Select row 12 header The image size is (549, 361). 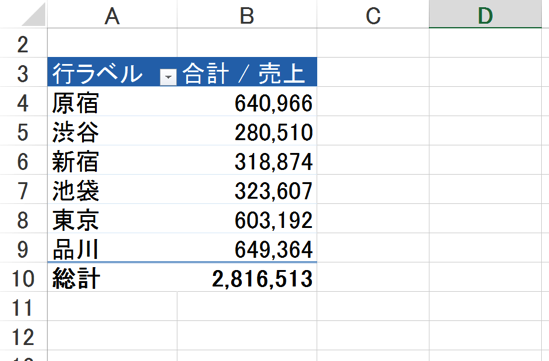23,335
